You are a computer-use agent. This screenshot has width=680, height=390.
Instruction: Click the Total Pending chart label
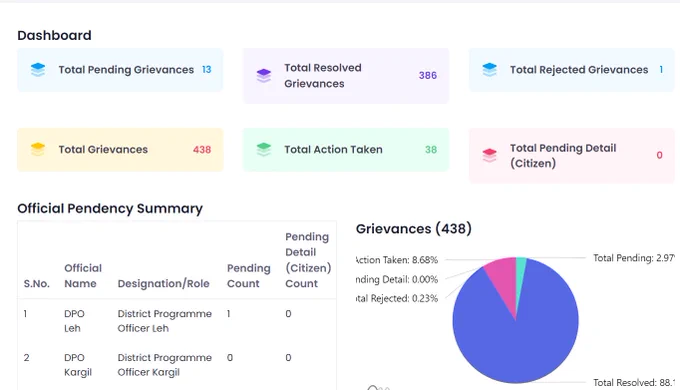(634, 258)
